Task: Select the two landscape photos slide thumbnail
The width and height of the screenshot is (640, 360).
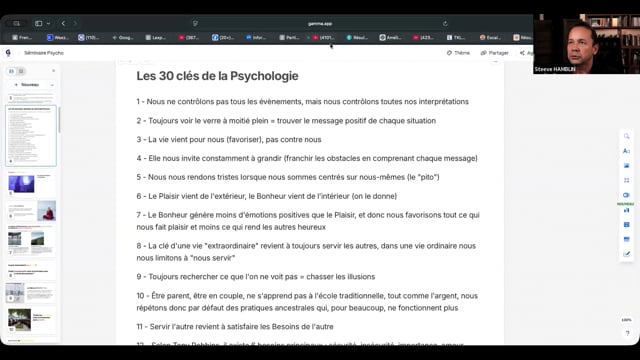Action: (x=31, y=240)
